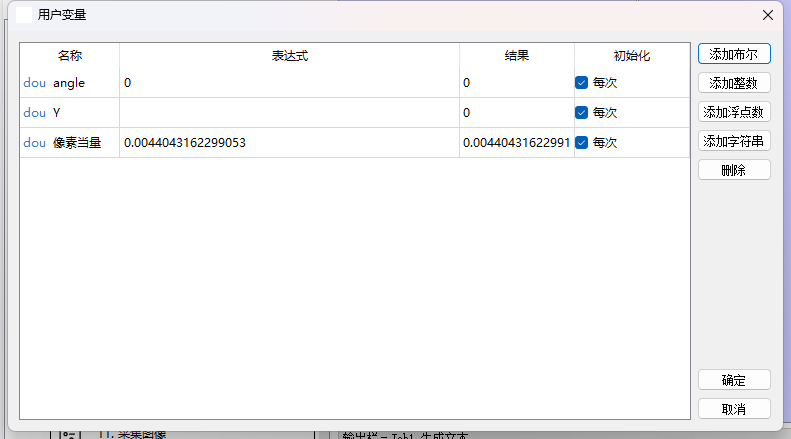Cancel the dialog with 取消
Screen dimensions: 791x439
tap(734, 409)
